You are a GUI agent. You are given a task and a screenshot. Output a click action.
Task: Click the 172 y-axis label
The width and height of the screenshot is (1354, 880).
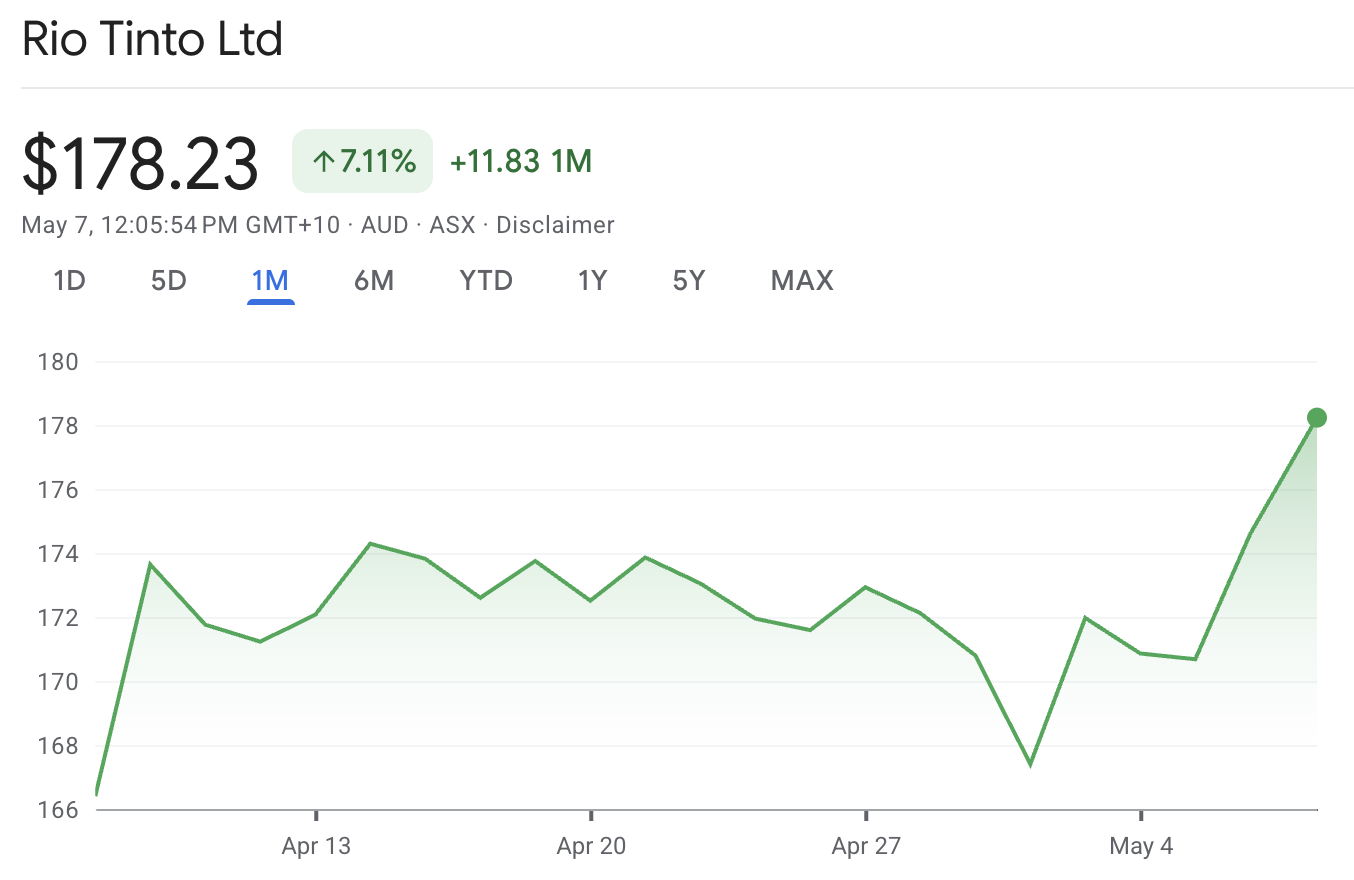[x=57, y=617]
